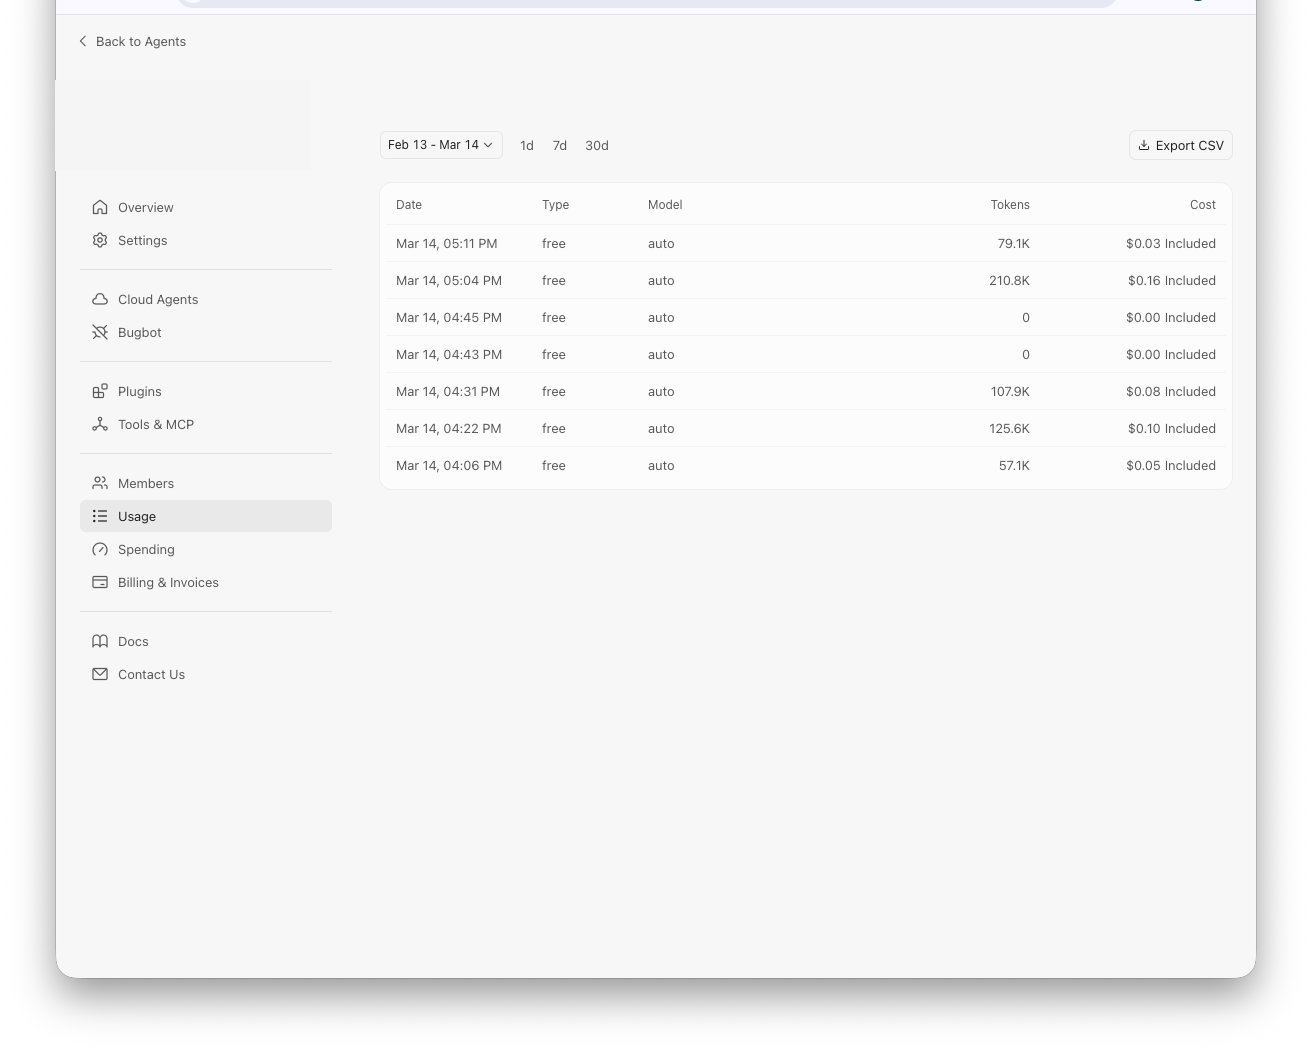Select the Members people icon
Image resolution: width=1312 pixels, height=1052 pixels.
[100, 483]
